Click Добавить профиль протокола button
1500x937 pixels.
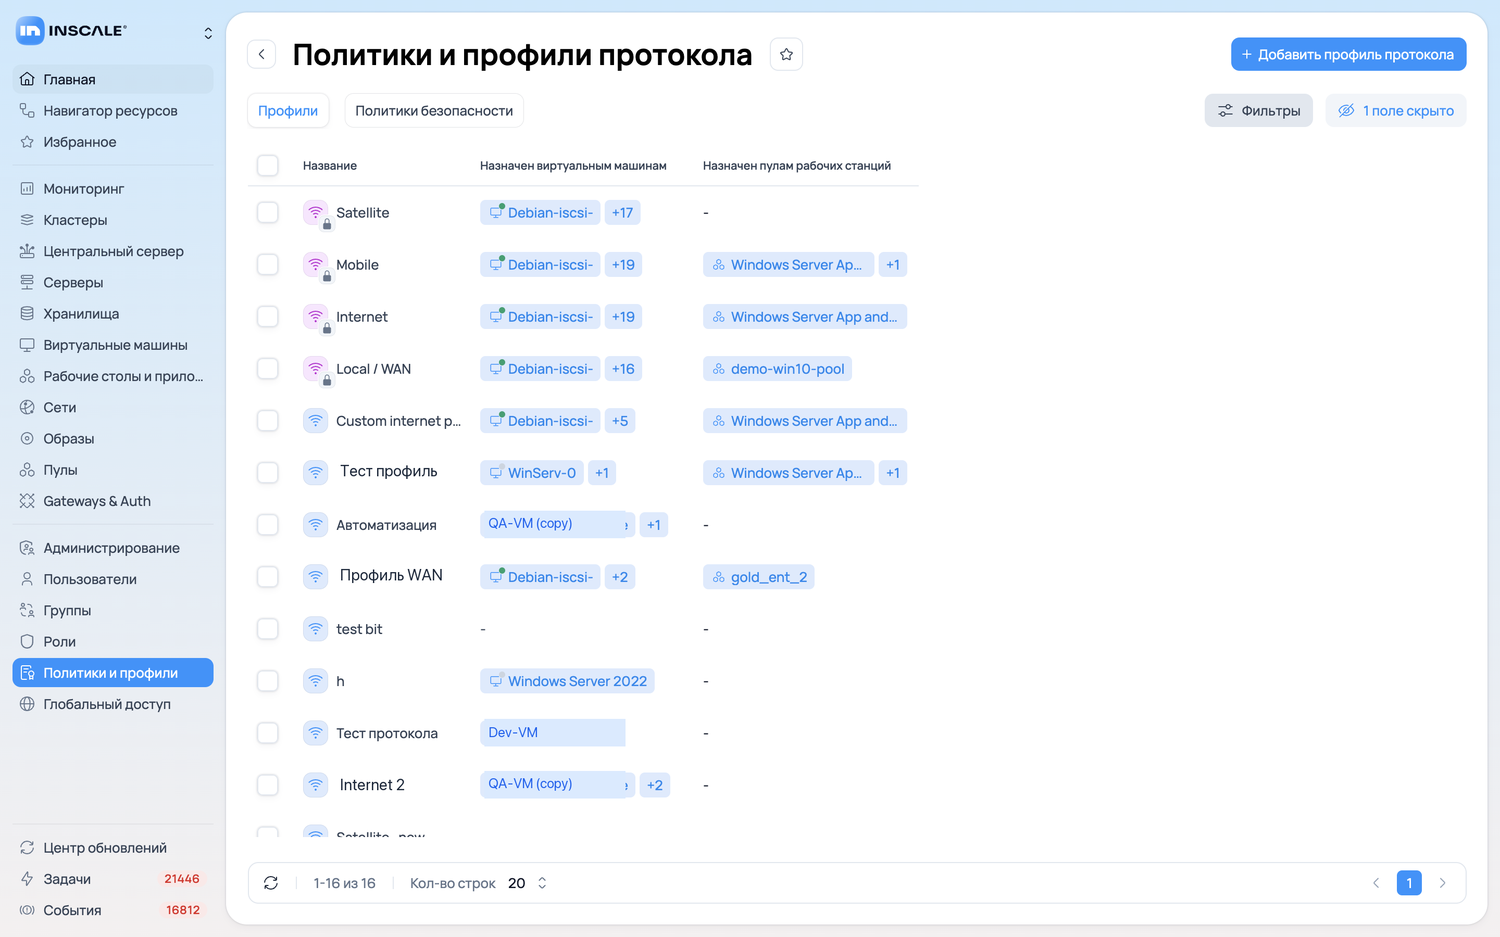coord(1348,54)
